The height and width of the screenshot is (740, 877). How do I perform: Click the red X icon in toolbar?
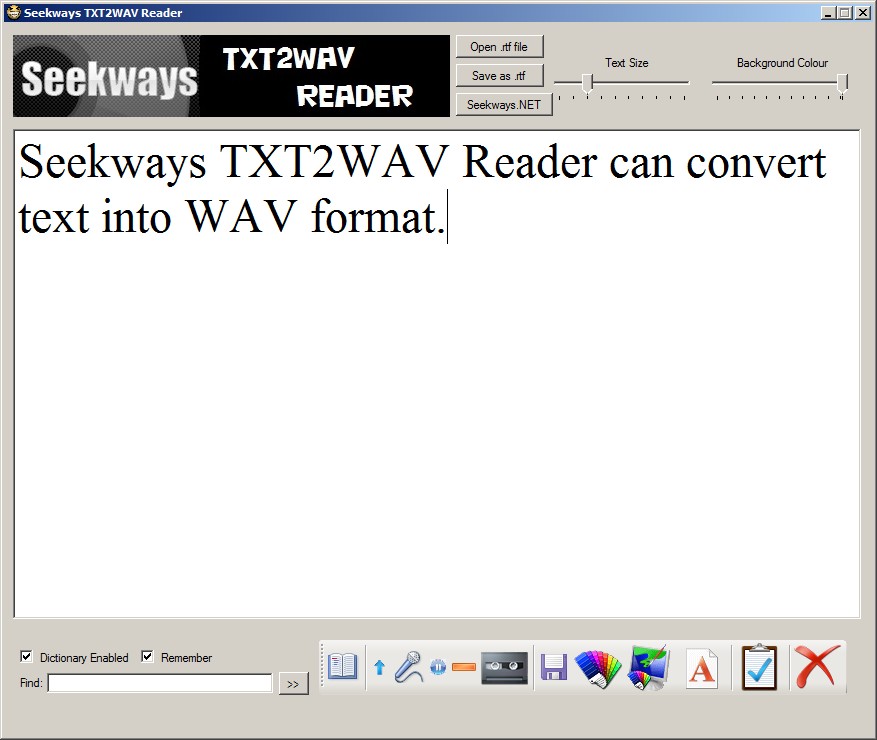817,666
